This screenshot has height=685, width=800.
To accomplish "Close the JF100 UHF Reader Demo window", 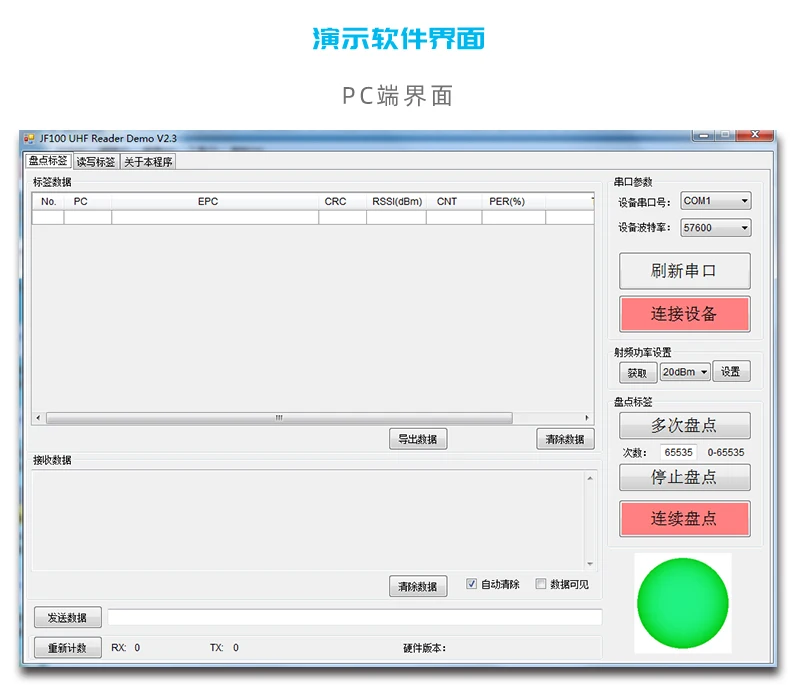I will pyautogui.click(x=756, y=135).
